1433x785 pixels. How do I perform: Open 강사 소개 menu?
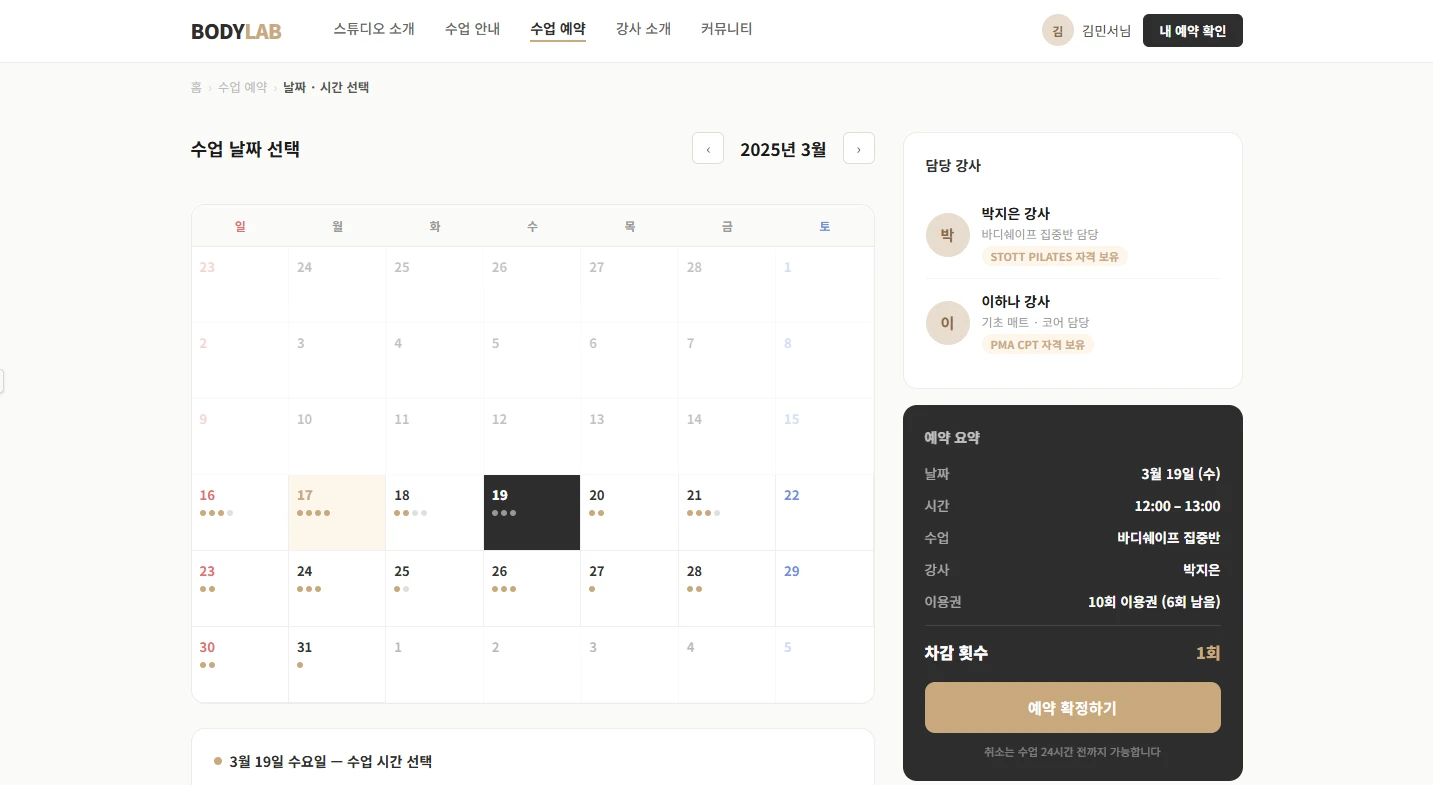point(644,29)
